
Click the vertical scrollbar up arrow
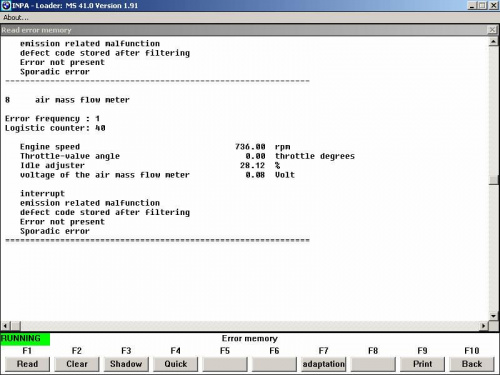pyautogui.click(x=493, y=42)
